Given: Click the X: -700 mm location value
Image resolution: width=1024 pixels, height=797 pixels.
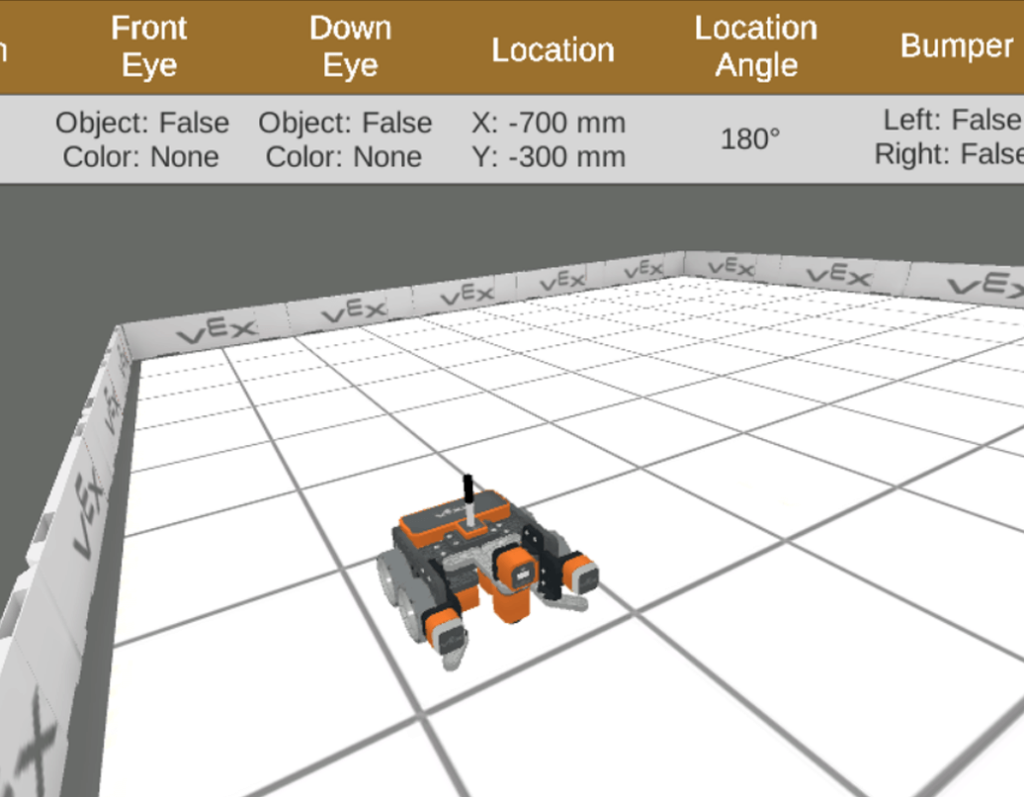Looking at the screenshot, I should point(548,123).
